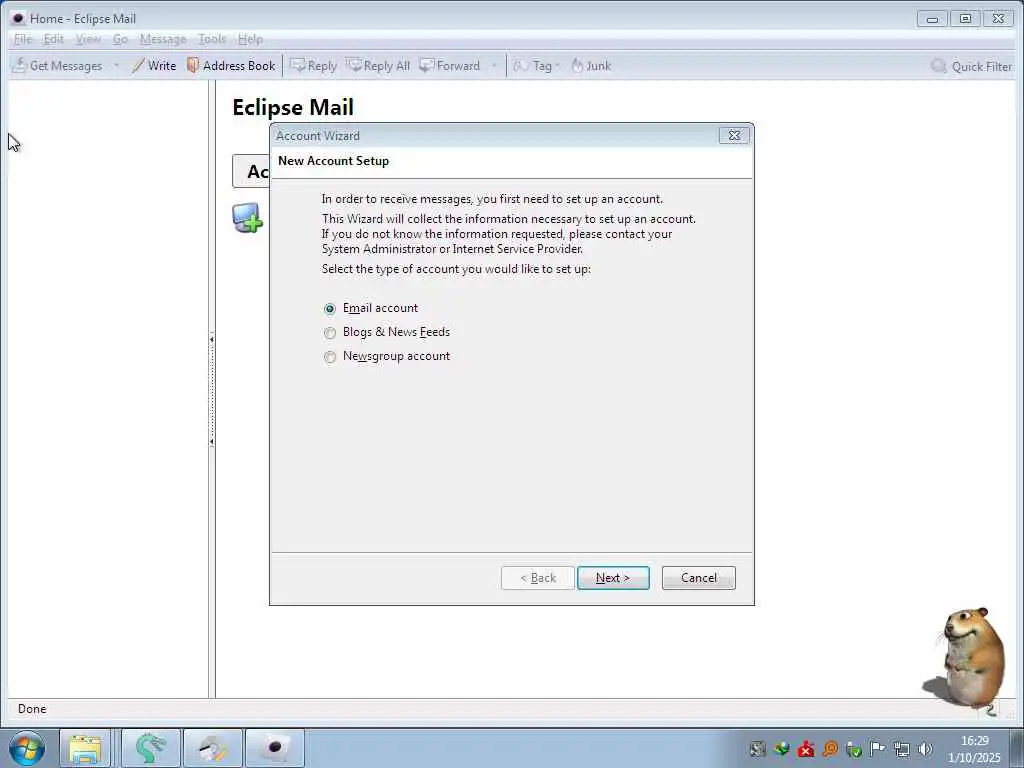
Task: Open the Help menu
Action: coord(250,39)
